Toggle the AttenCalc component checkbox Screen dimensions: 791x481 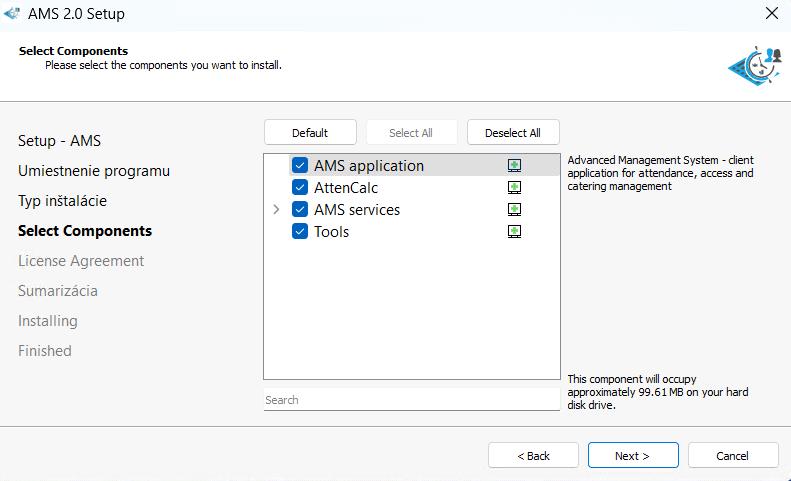(300, 188)
